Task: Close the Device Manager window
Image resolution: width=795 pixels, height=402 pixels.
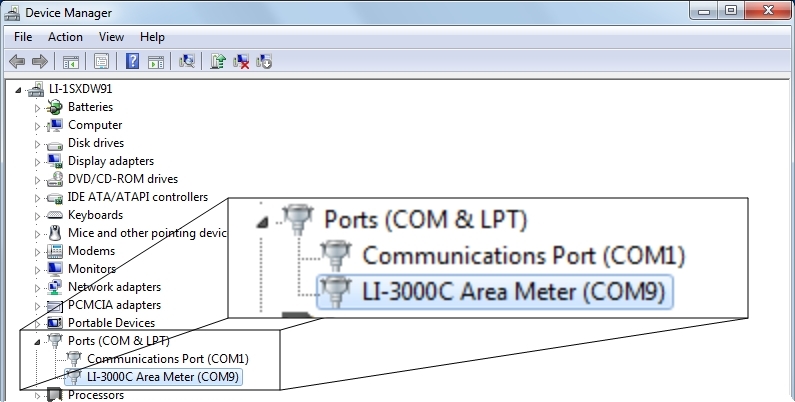Action: [x=768, y=11]
